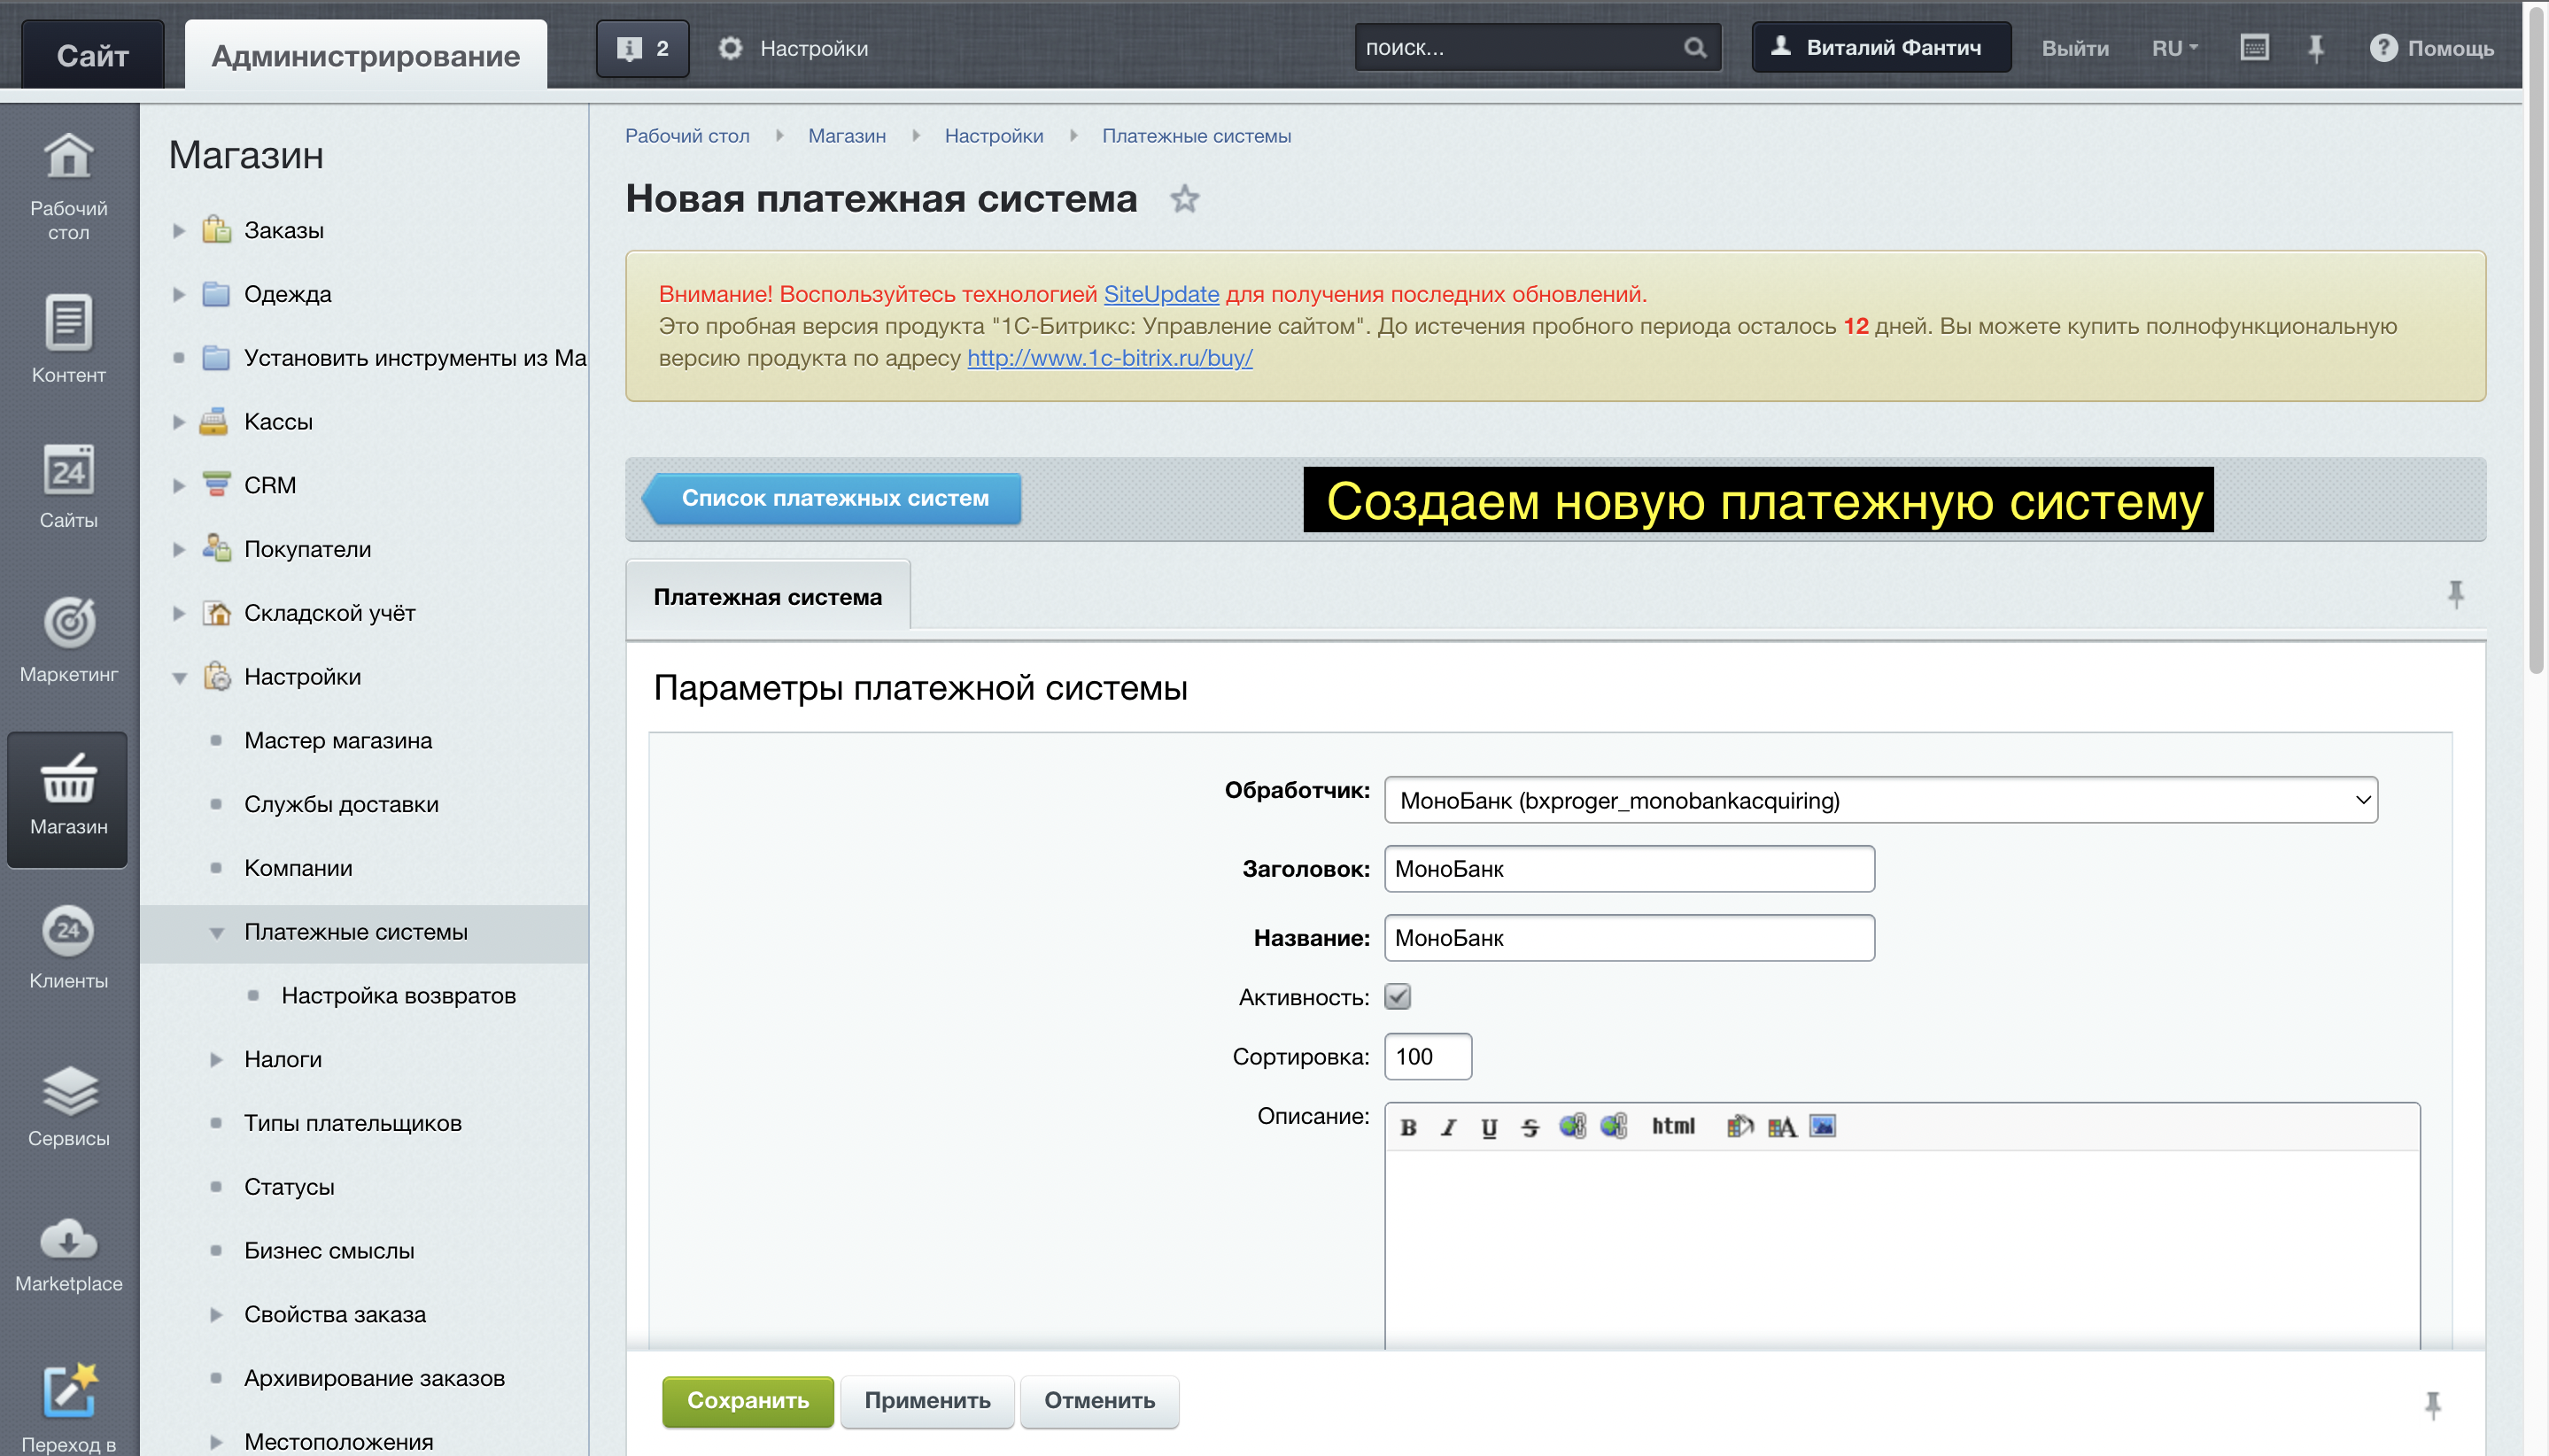Click Сохранить button
This screenshot has width=2549, height=1456.
(747, 1401)
